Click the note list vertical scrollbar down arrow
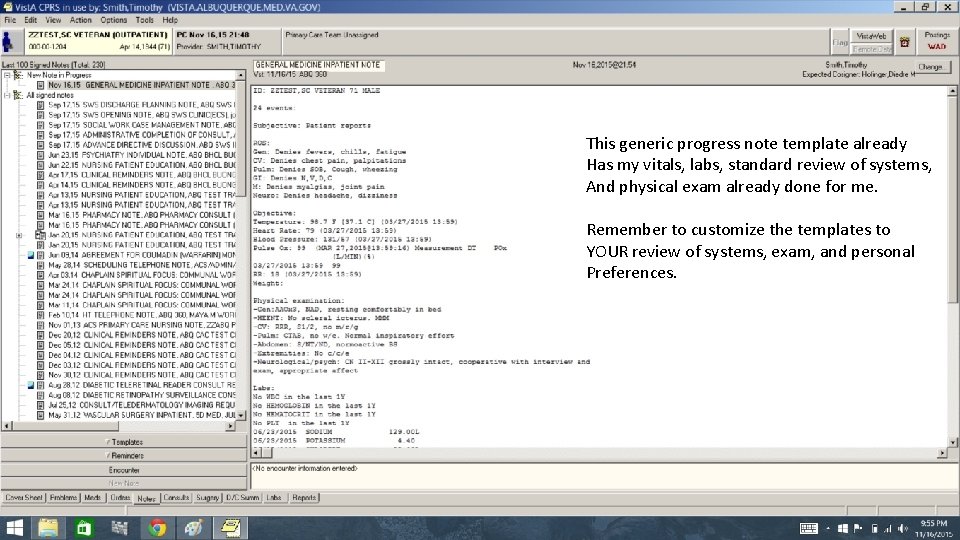960x540 pixels. (x=241, y=415)
